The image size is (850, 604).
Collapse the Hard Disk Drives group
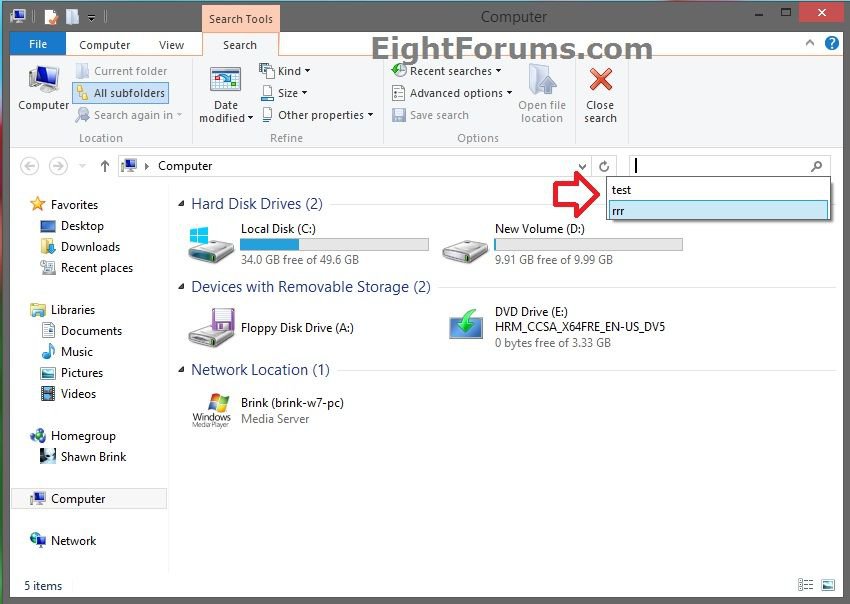click(x=181, y=204)
